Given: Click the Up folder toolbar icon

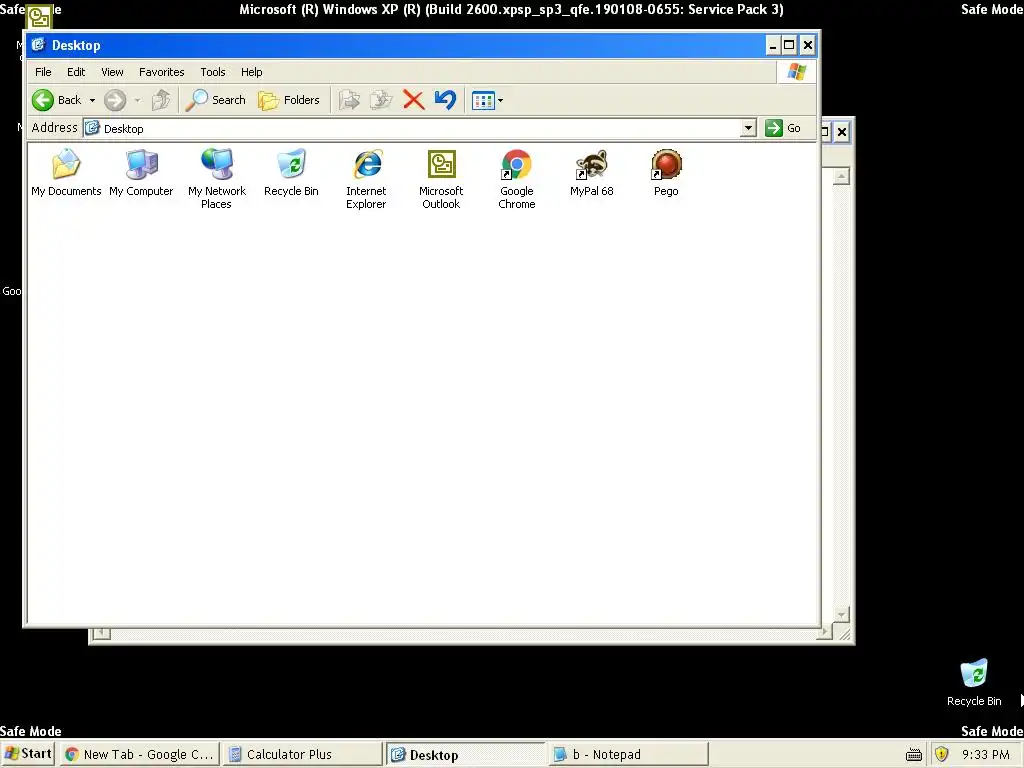Looking at the screenshot, I should 161,100.
